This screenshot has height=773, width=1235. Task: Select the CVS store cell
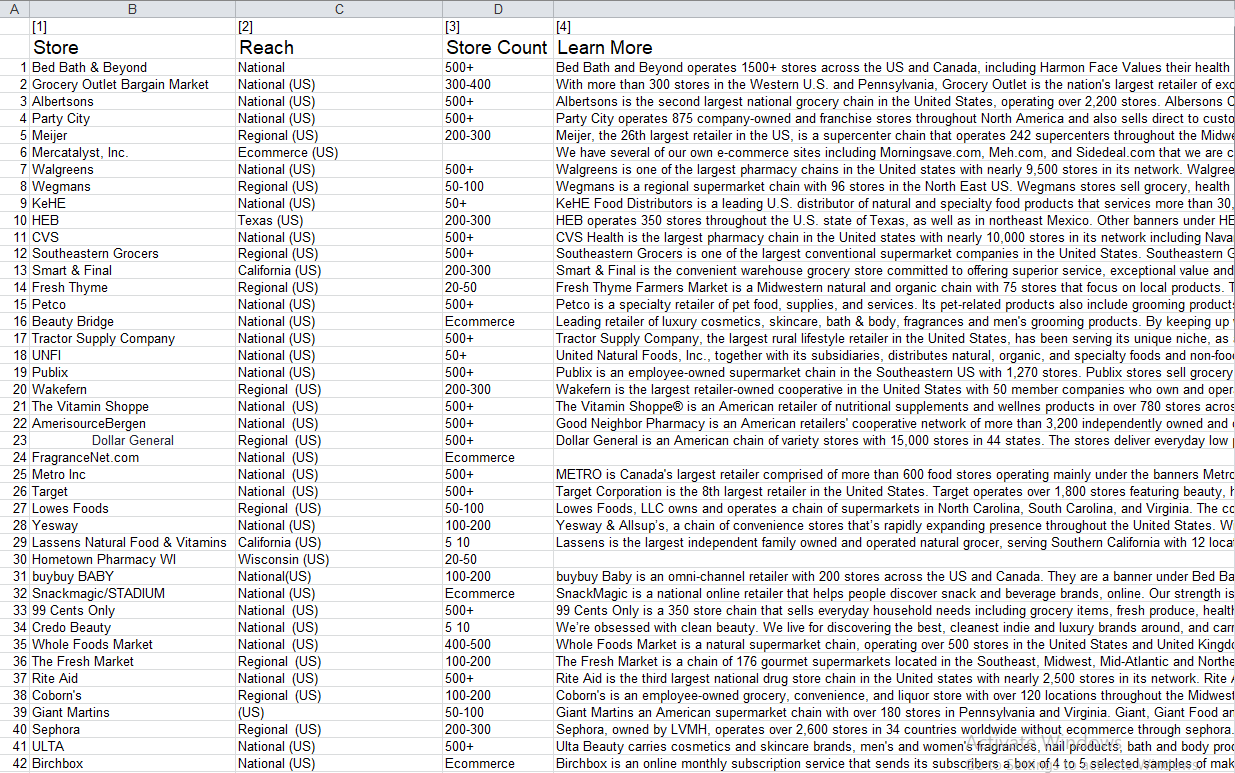pyautogui.click(x=132, y=238)
